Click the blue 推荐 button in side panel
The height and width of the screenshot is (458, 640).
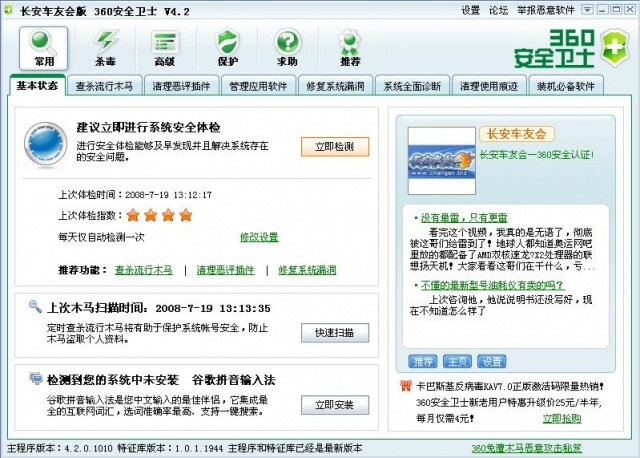click(x=422, y=361)
